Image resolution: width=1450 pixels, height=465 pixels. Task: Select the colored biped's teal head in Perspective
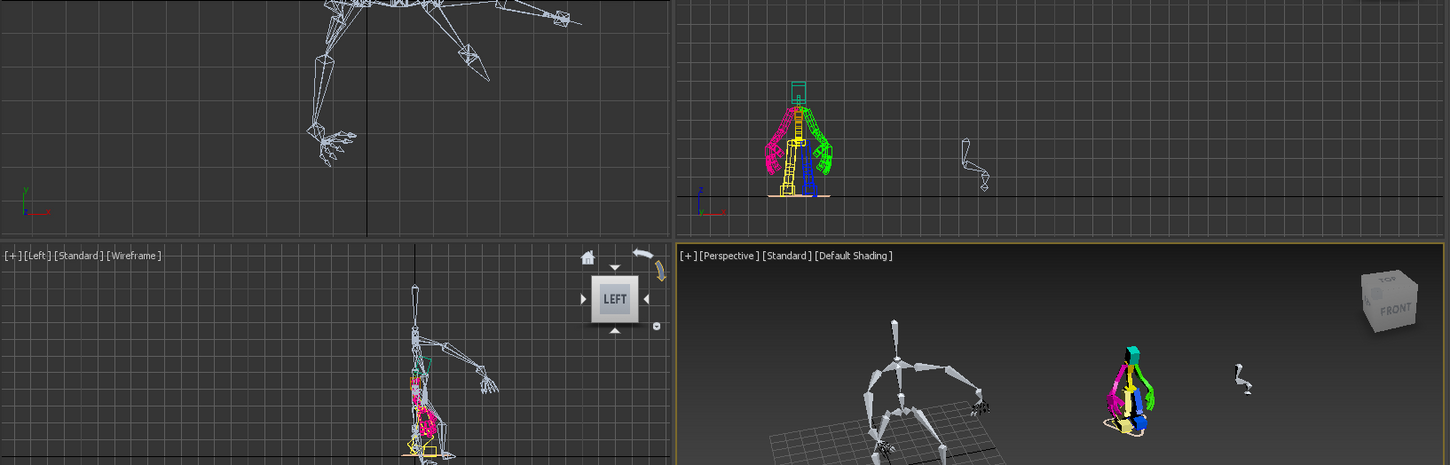1132,354
